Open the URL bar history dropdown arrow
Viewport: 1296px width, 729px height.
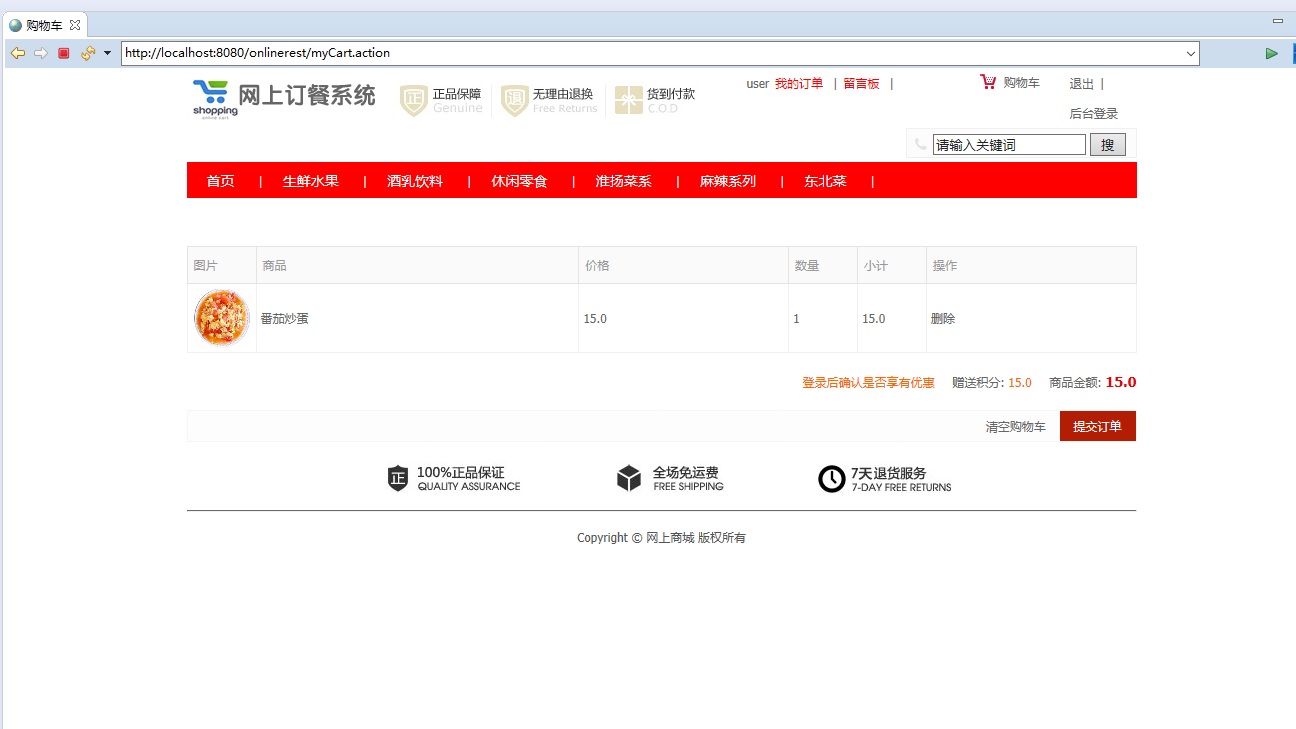(1189, 53)
